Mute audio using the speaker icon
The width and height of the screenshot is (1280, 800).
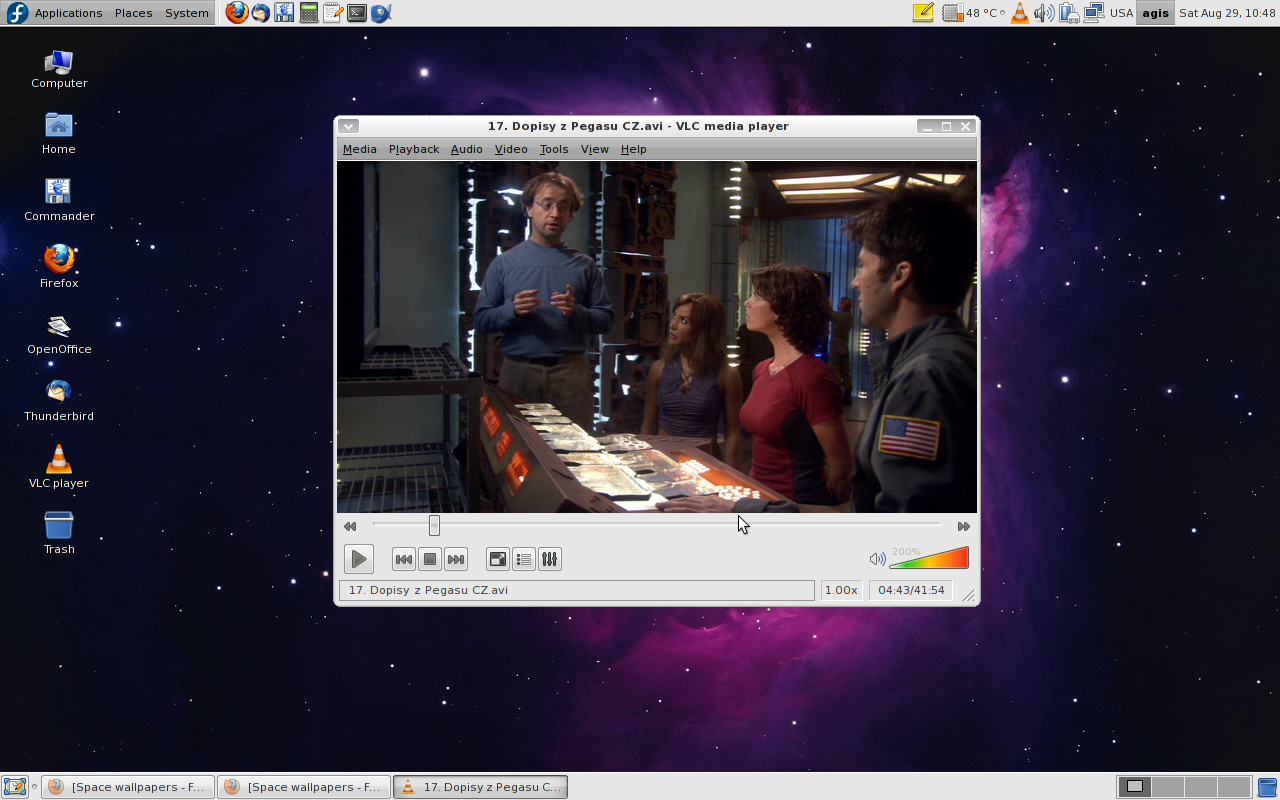[877, 559]
